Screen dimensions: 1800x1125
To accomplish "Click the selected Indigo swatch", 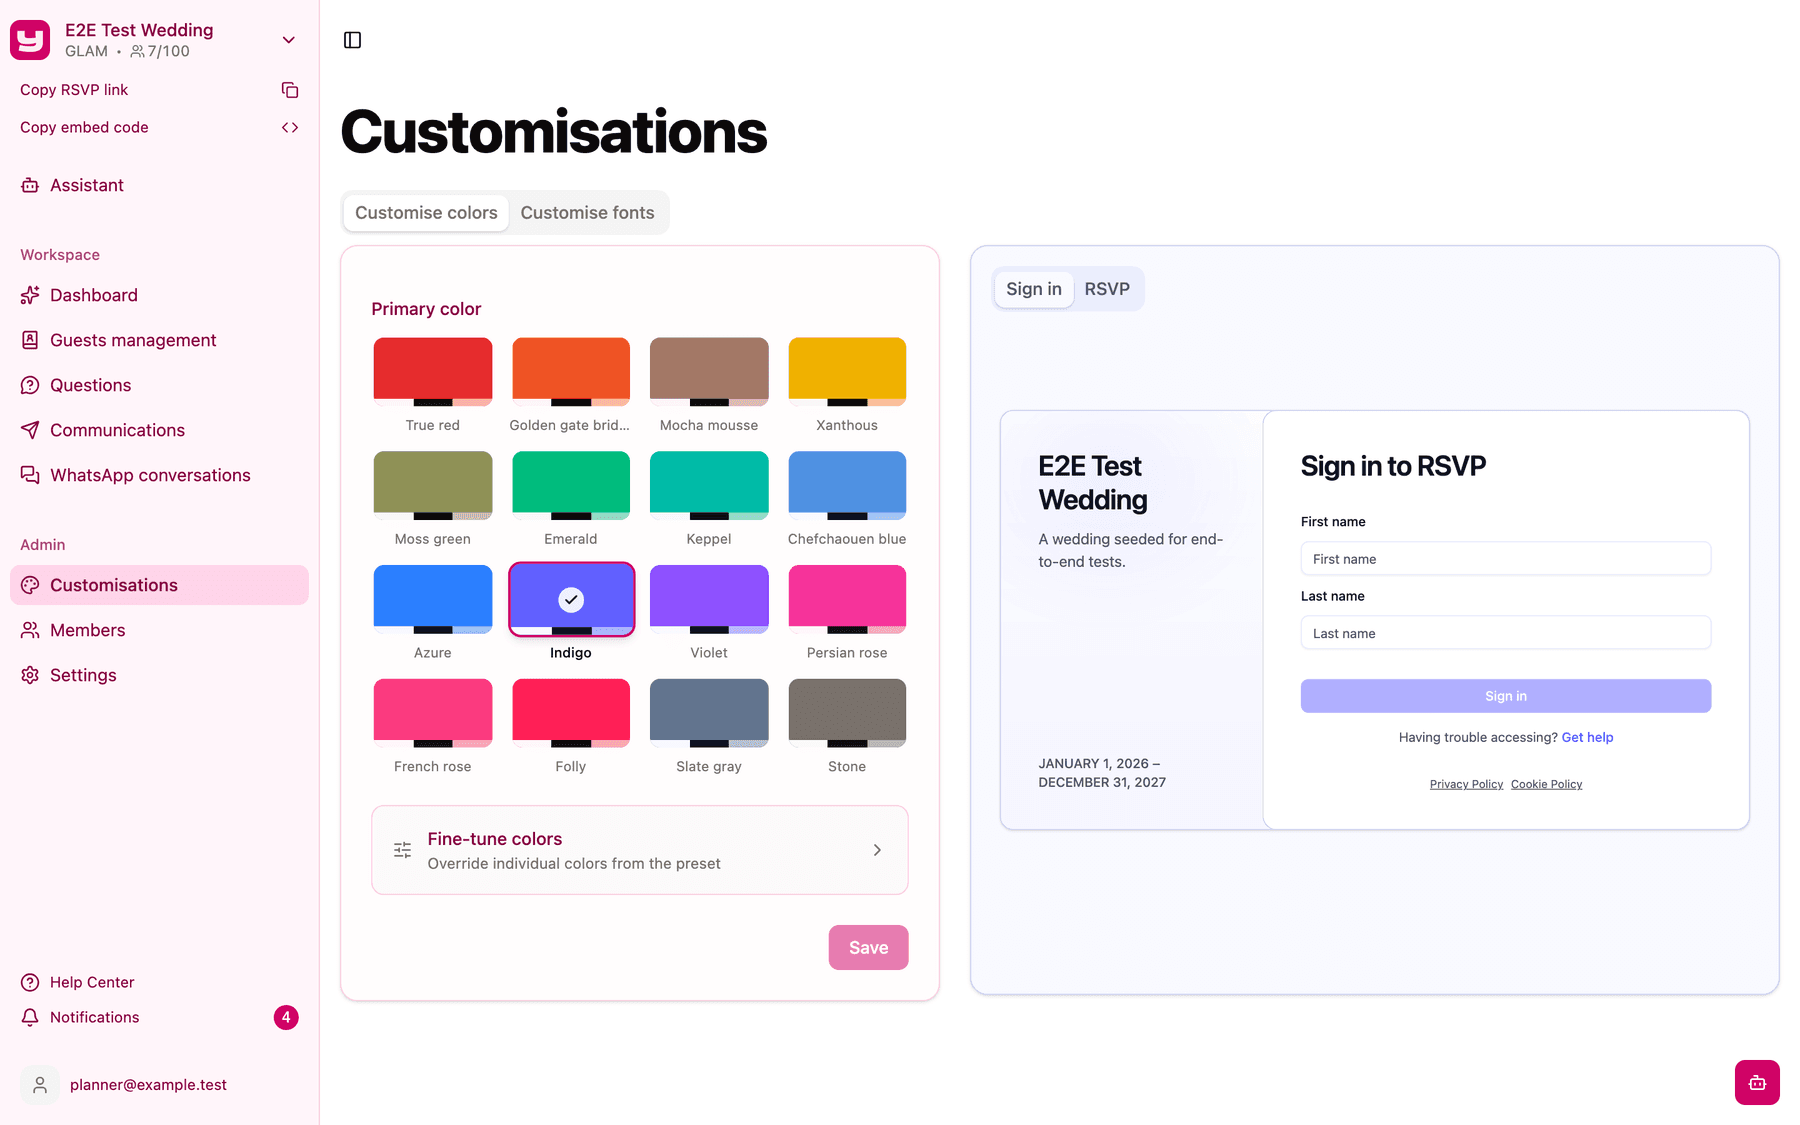I will (571, 599).
